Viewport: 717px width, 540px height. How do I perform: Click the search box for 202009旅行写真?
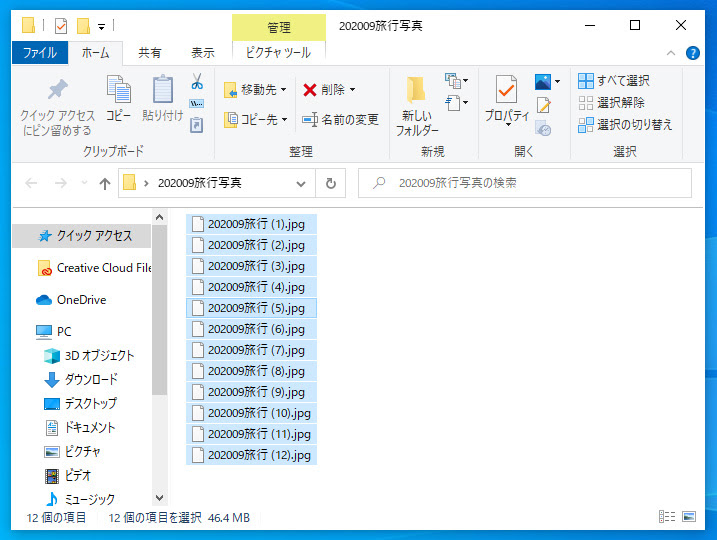pos(524,183)
